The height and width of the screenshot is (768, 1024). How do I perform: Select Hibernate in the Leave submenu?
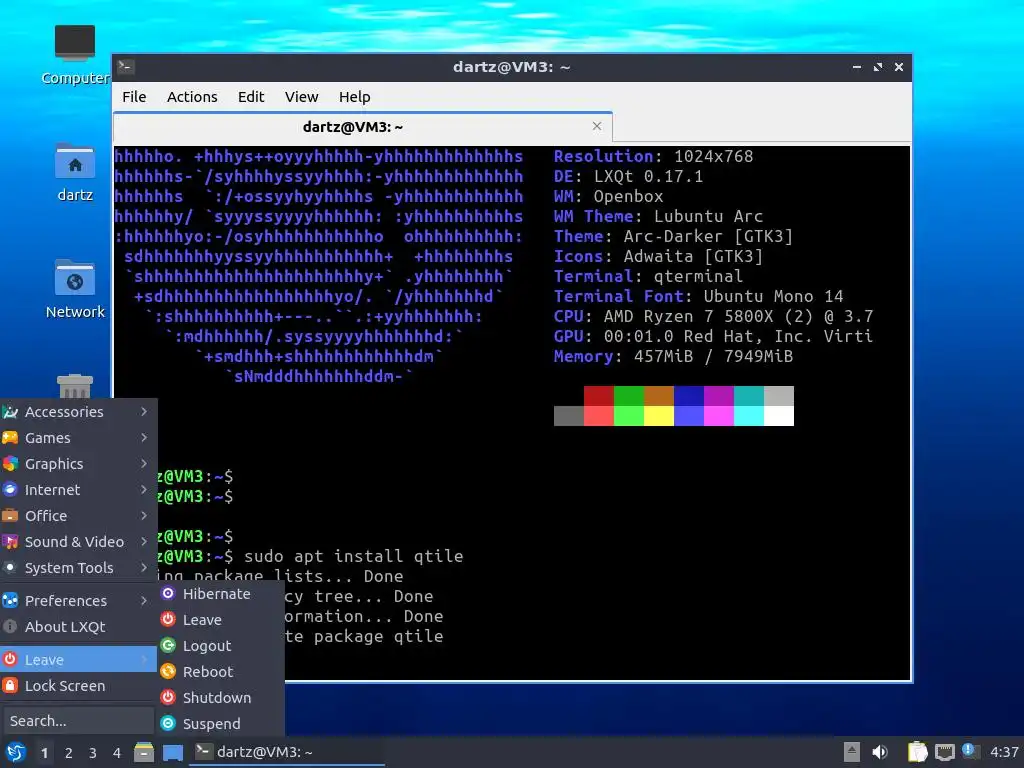click(x=221, y=594)
